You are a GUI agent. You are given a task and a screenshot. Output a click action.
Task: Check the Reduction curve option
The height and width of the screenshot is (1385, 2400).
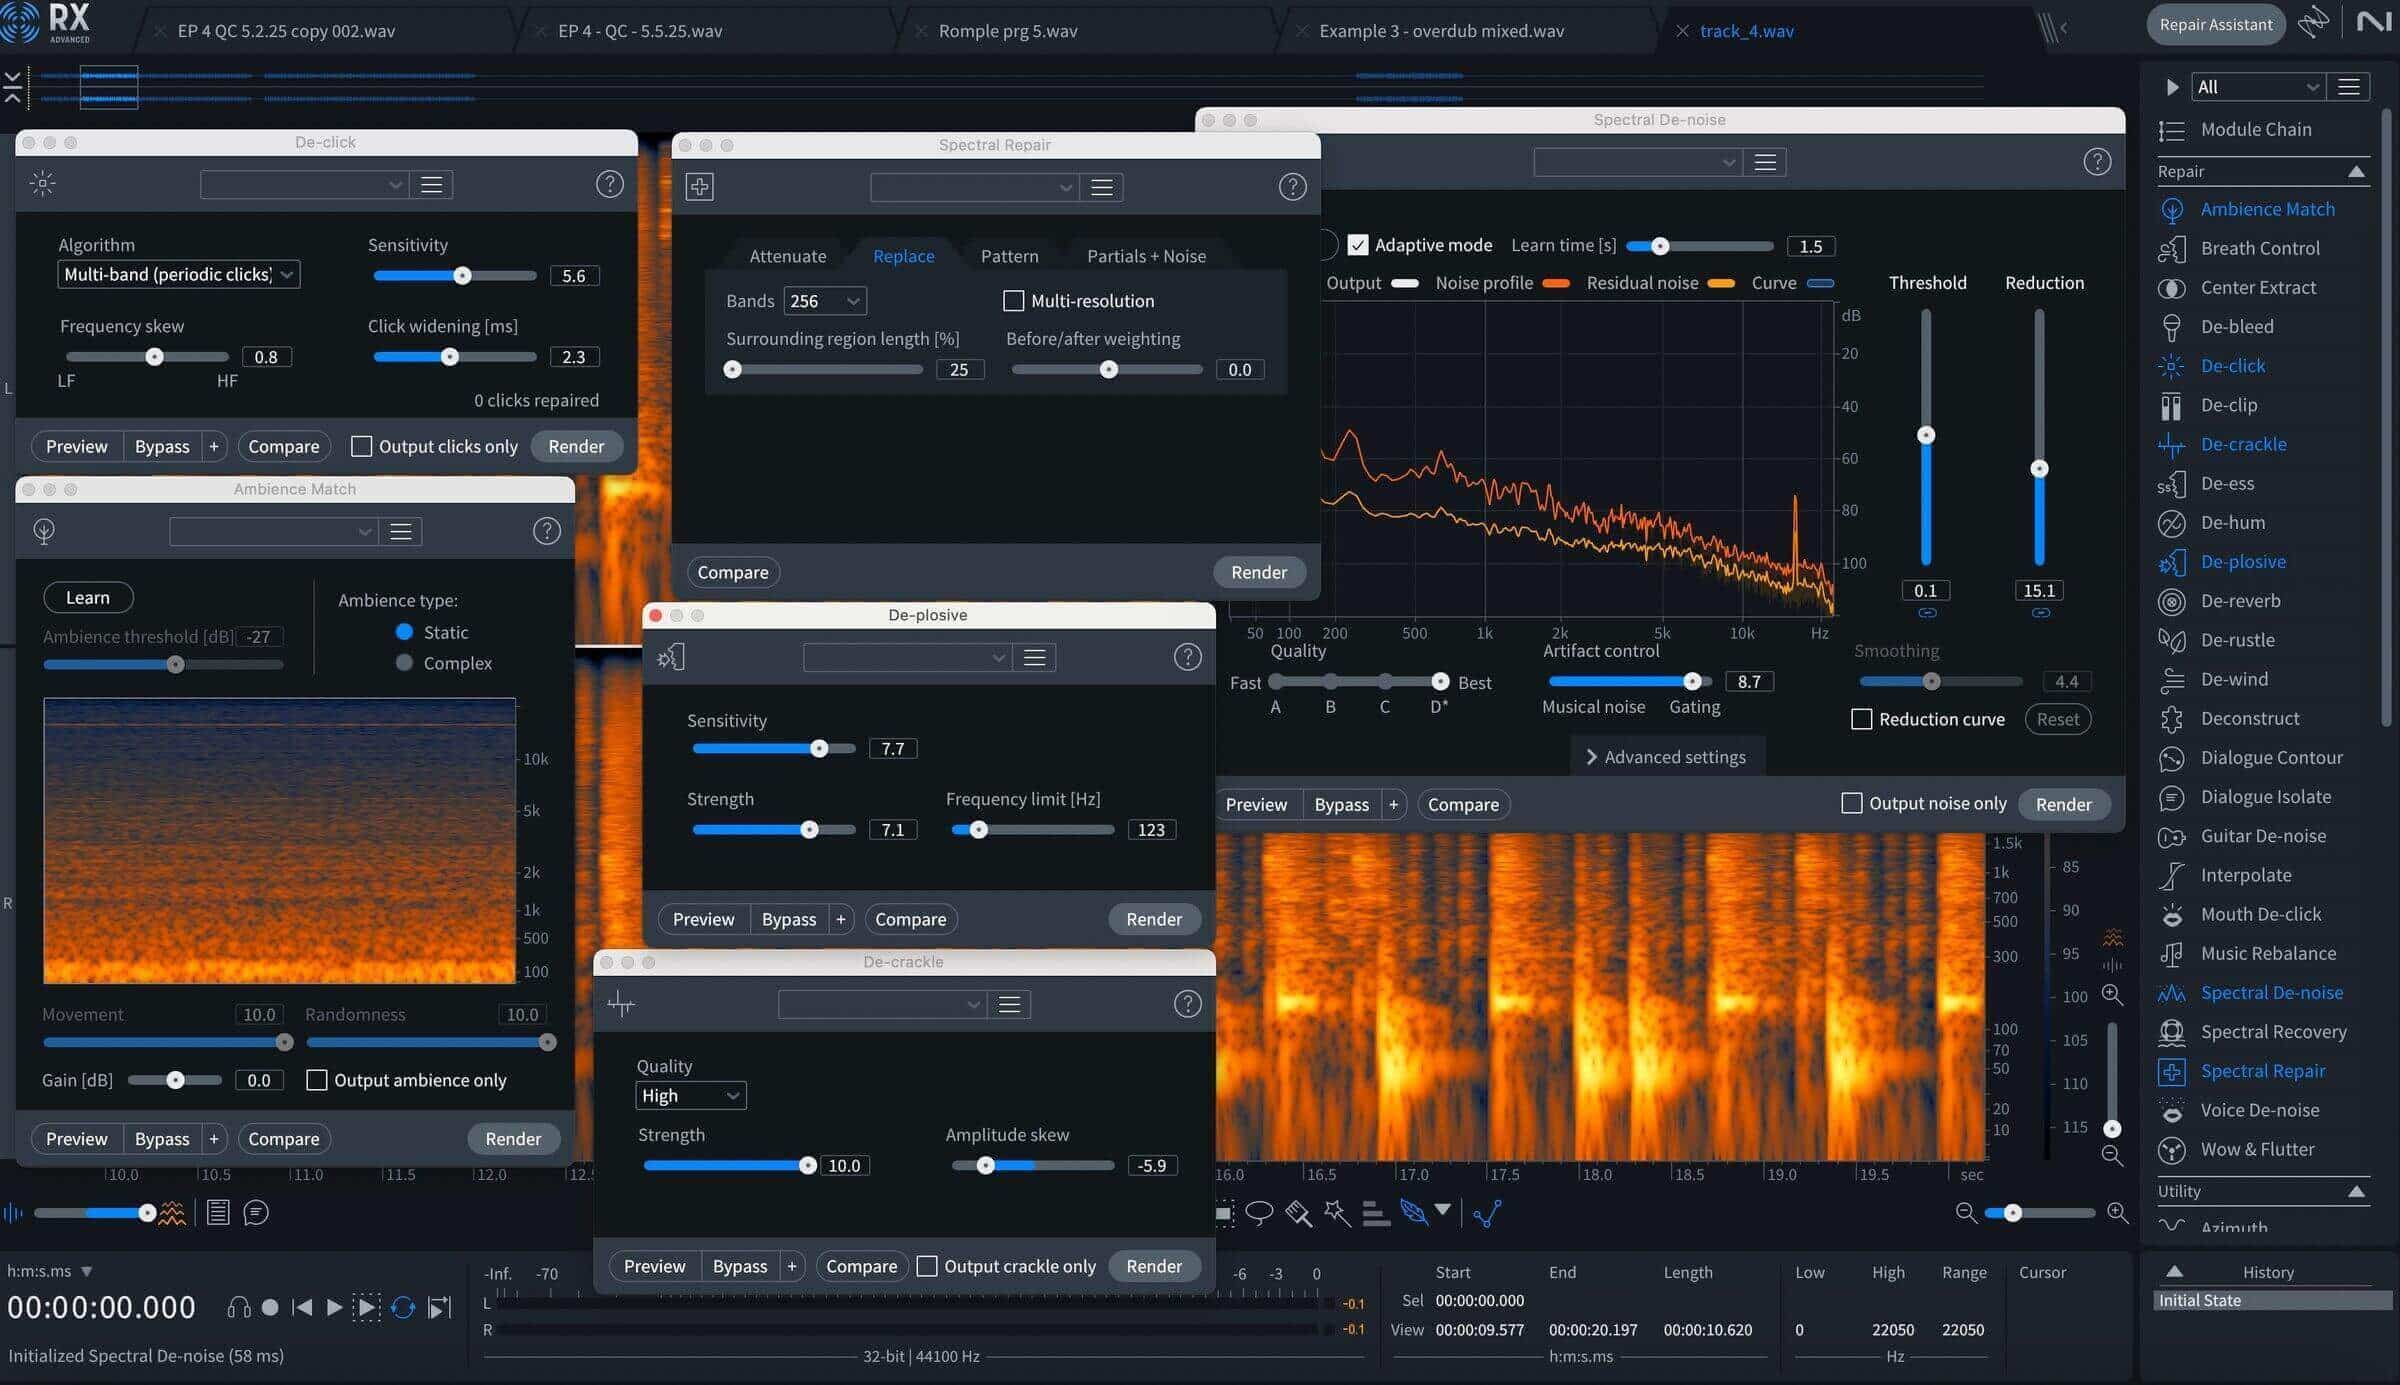[1861, 719]
